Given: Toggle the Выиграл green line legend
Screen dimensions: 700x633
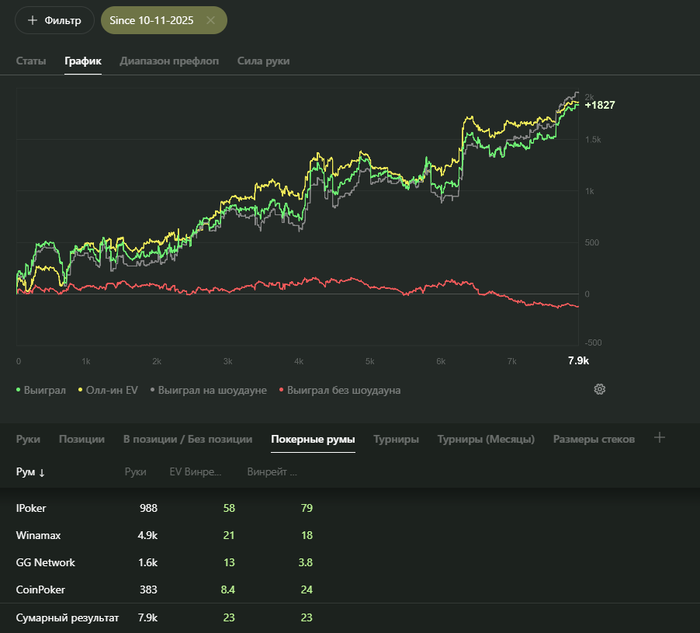Looking at the screenshot, I should [x=41, y=390].
